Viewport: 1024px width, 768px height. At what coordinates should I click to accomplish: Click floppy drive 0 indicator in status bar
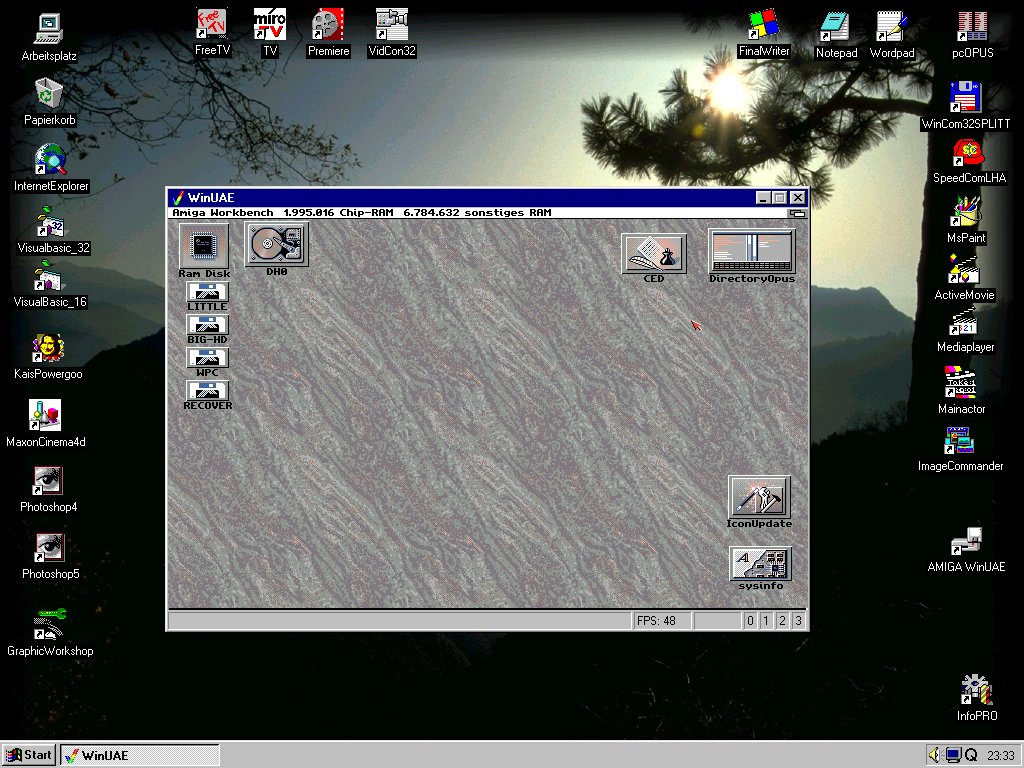pos(750,620)
